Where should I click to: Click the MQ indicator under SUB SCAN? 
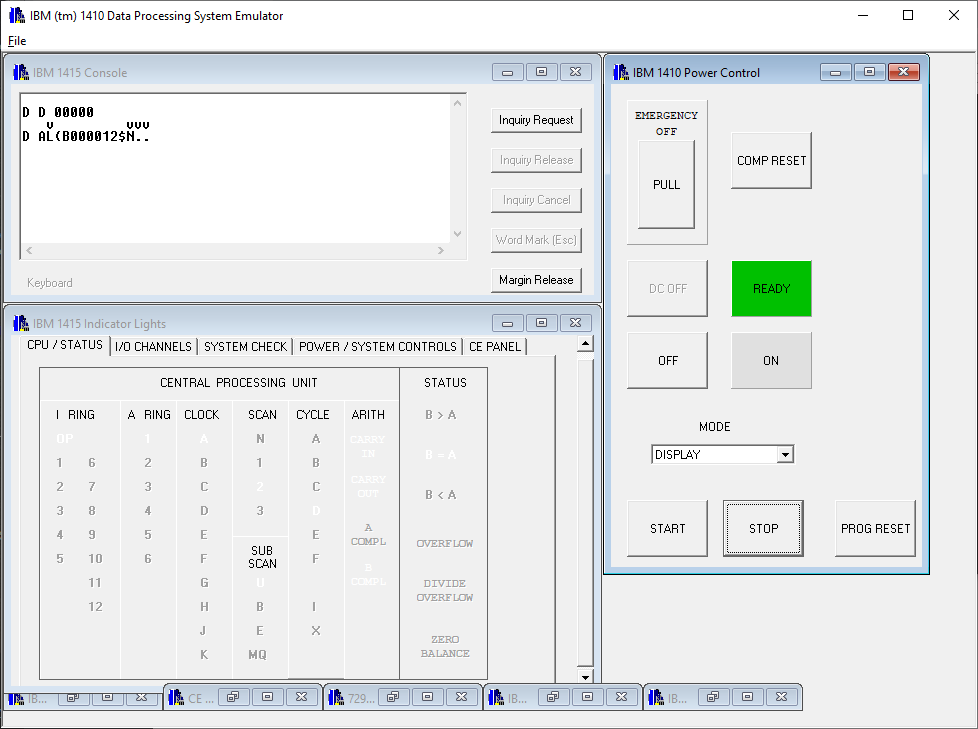coord(258,654)
